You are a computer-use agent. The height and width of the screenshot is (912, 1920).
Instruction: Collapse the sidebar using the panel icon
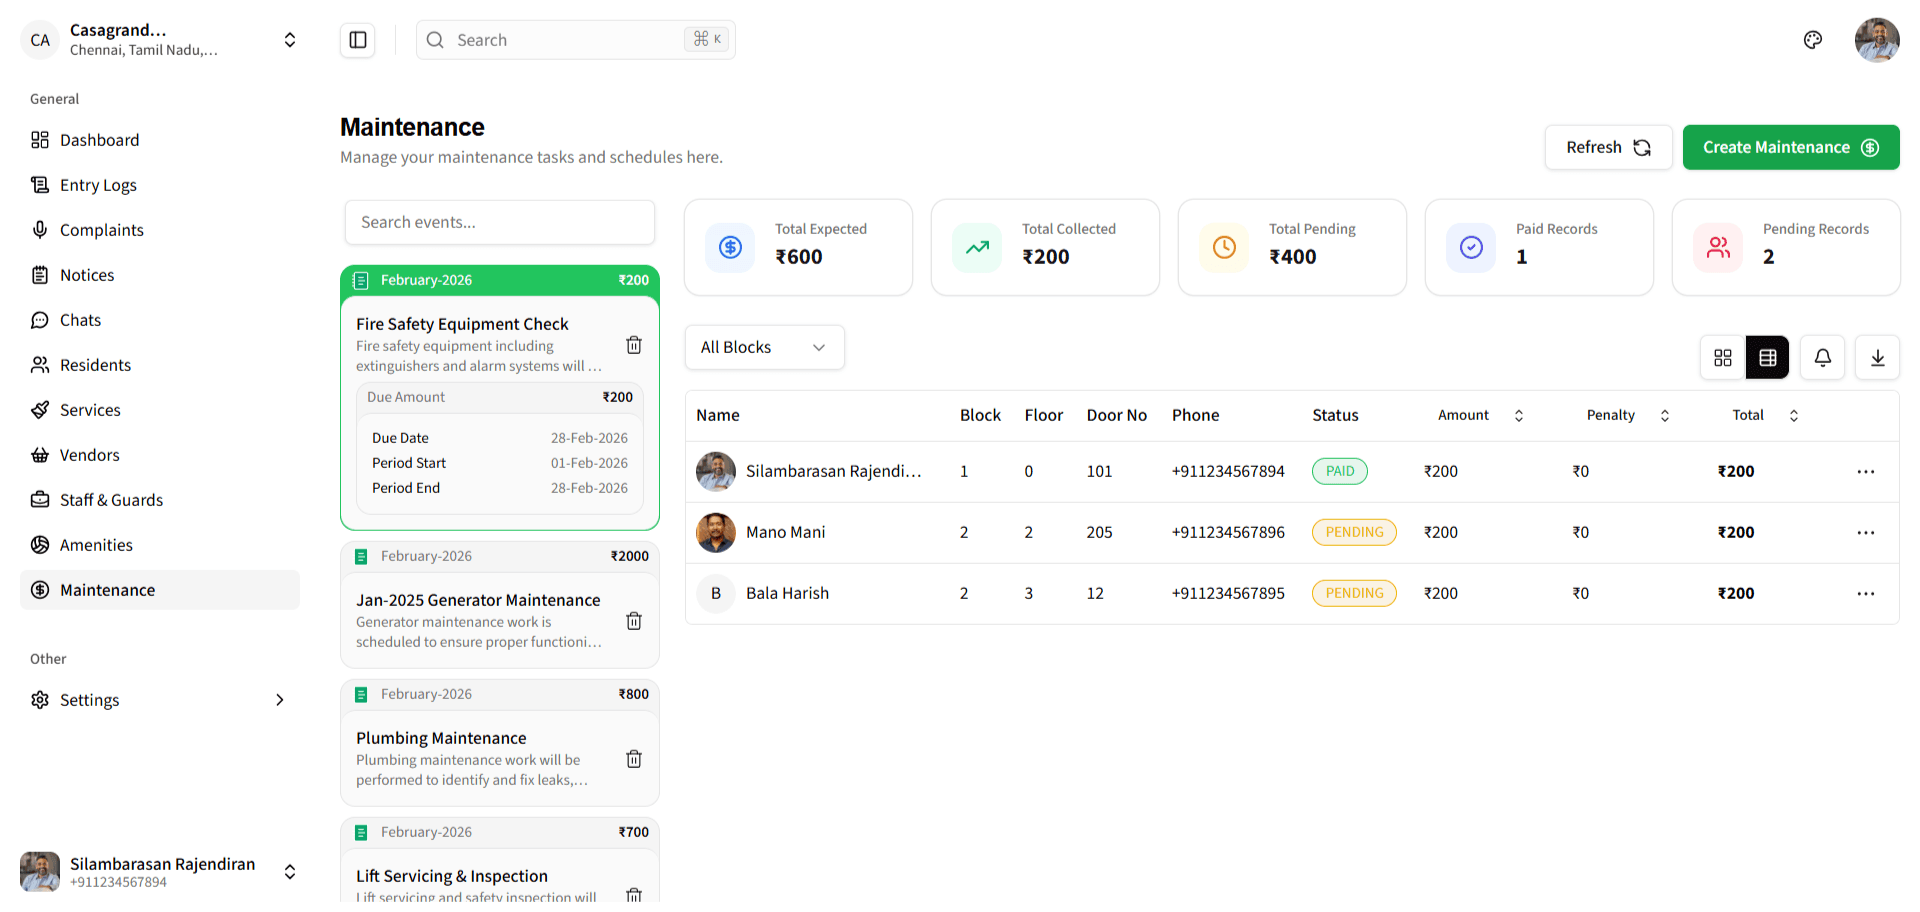tap(357, 39)
